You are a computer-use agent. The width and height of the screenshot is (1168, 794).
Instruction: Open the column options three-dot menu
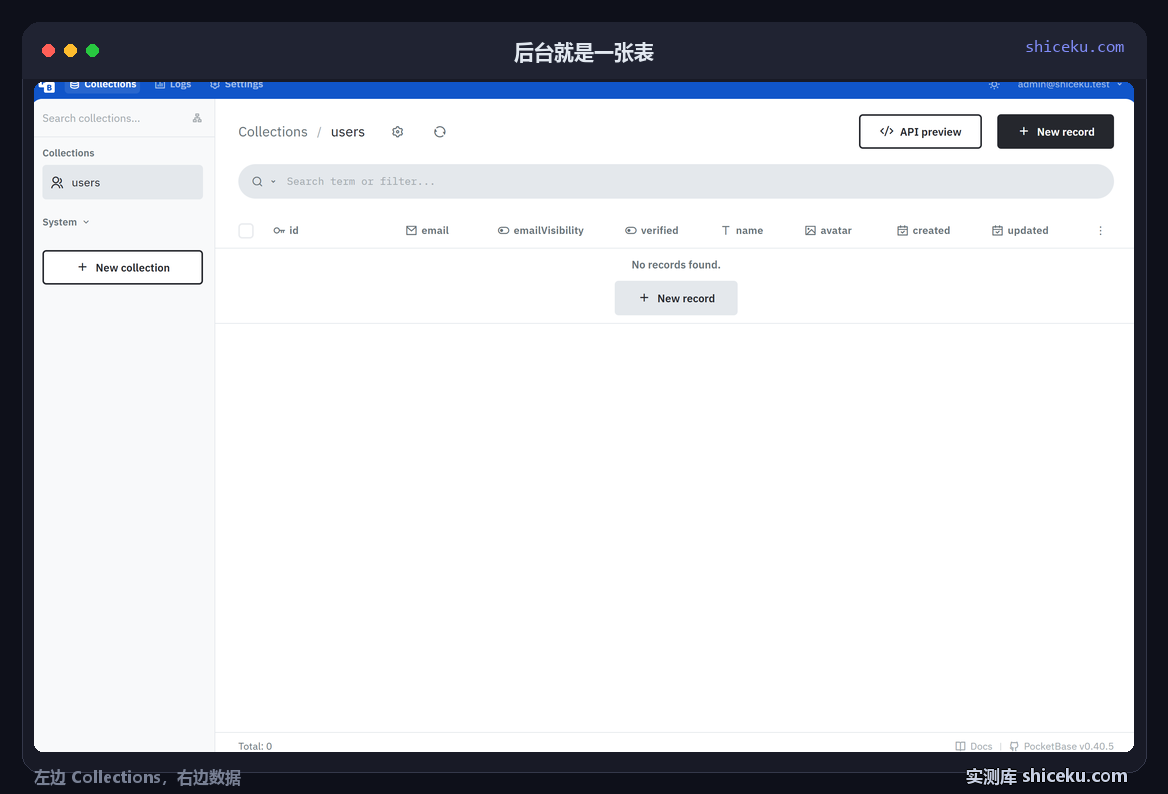[x=1100, y=231]
